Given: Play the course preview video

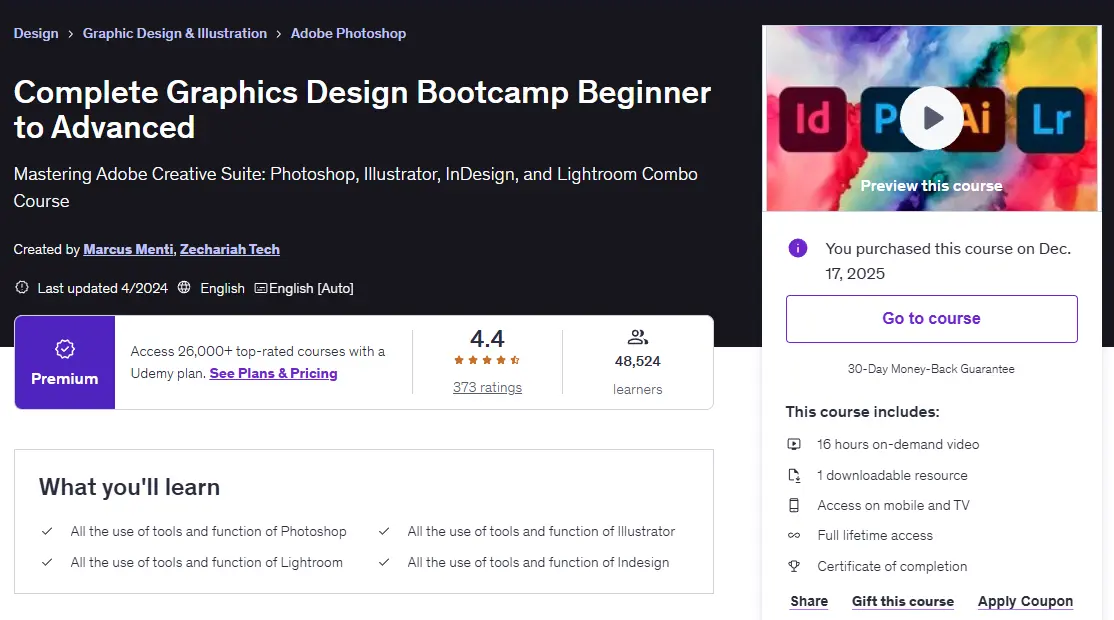Looking at the screenshot, I should tap(931, 118).
